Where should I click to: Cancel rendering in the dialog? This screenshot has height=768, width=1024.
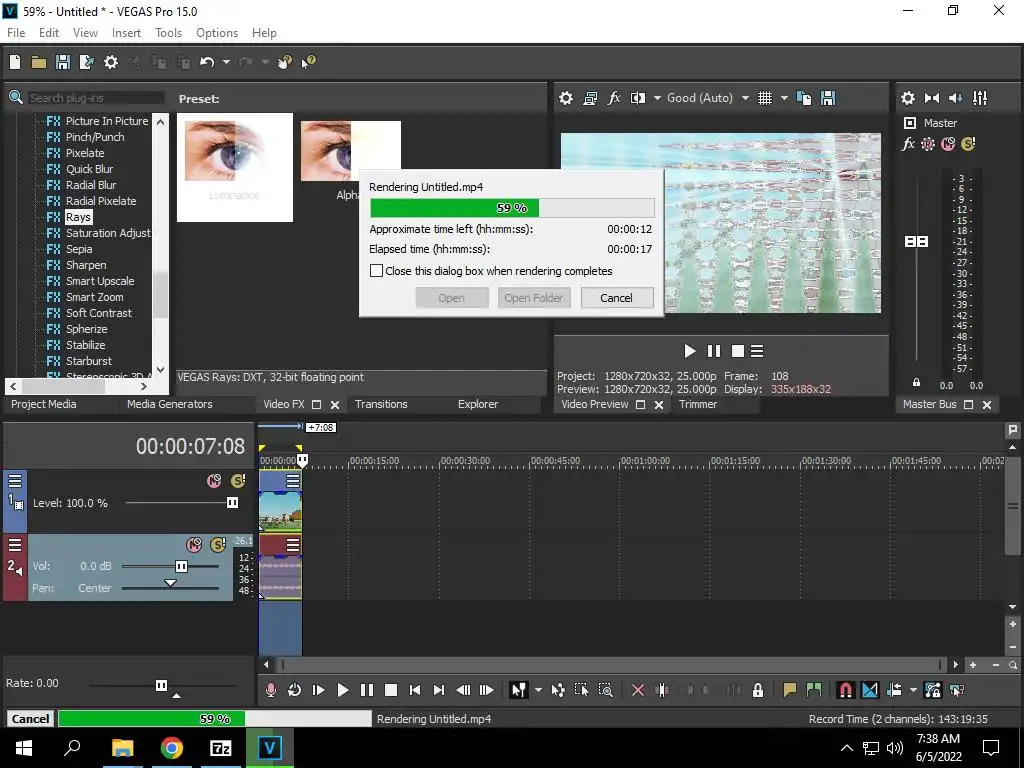point(616,298)
